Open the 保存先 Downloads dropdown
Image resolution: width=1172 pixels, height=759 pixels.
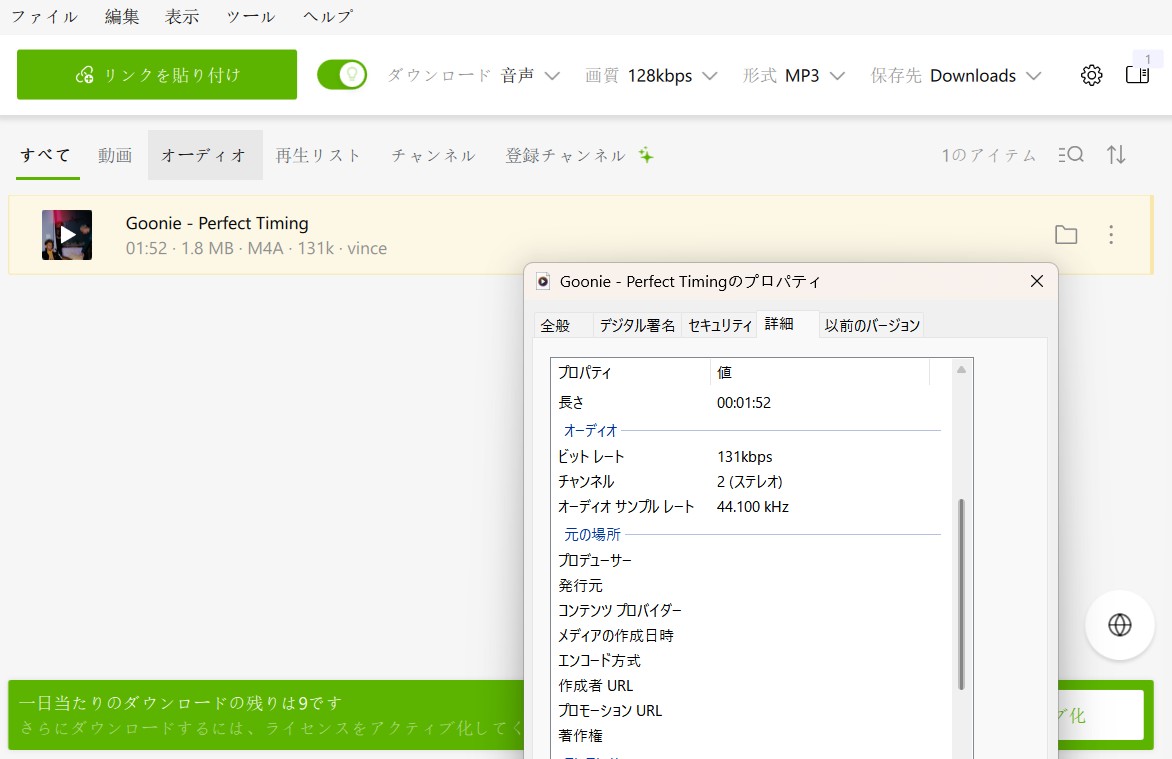(x=956, y=76)
